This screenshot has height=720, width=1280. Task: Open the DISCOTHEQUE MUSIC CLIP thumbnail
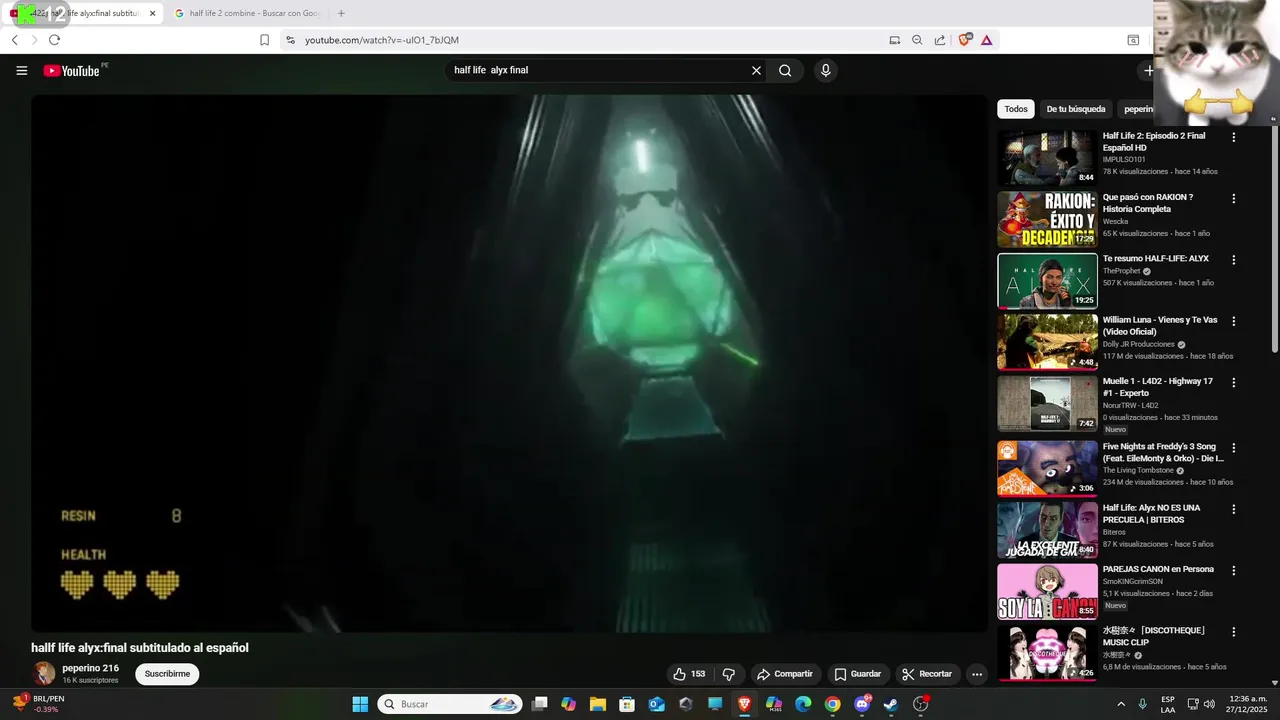coord(1047,654)
